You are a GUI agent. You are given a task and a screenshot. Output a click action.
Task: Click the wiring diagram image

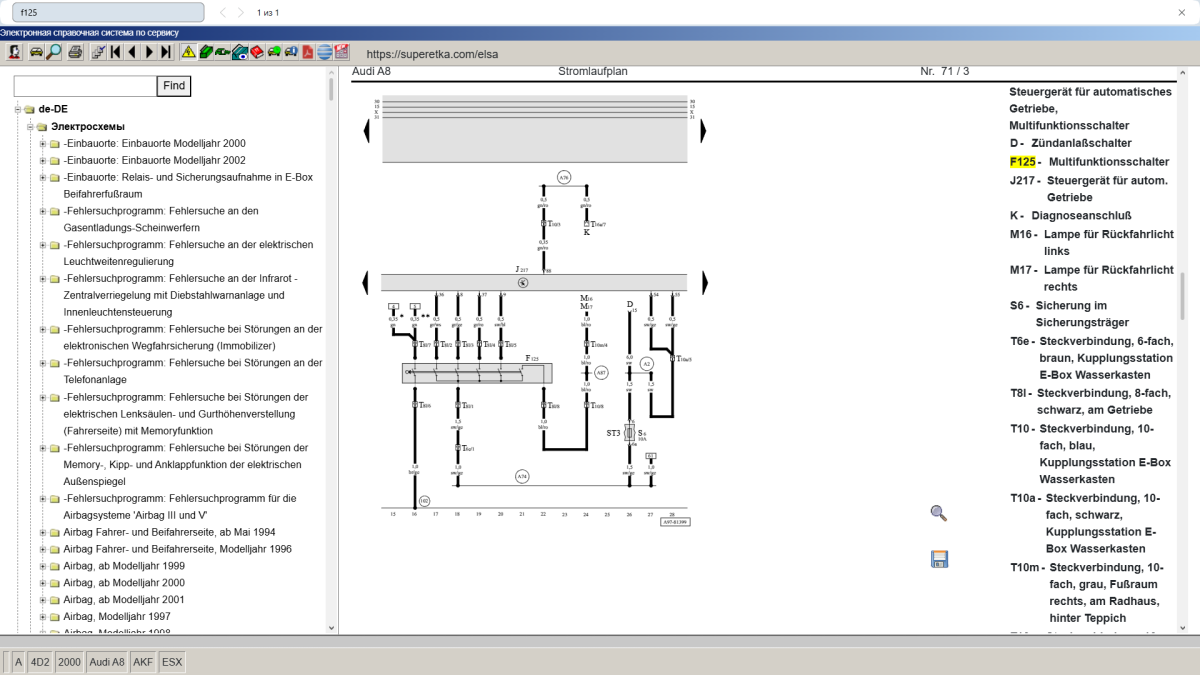point(535,310)
